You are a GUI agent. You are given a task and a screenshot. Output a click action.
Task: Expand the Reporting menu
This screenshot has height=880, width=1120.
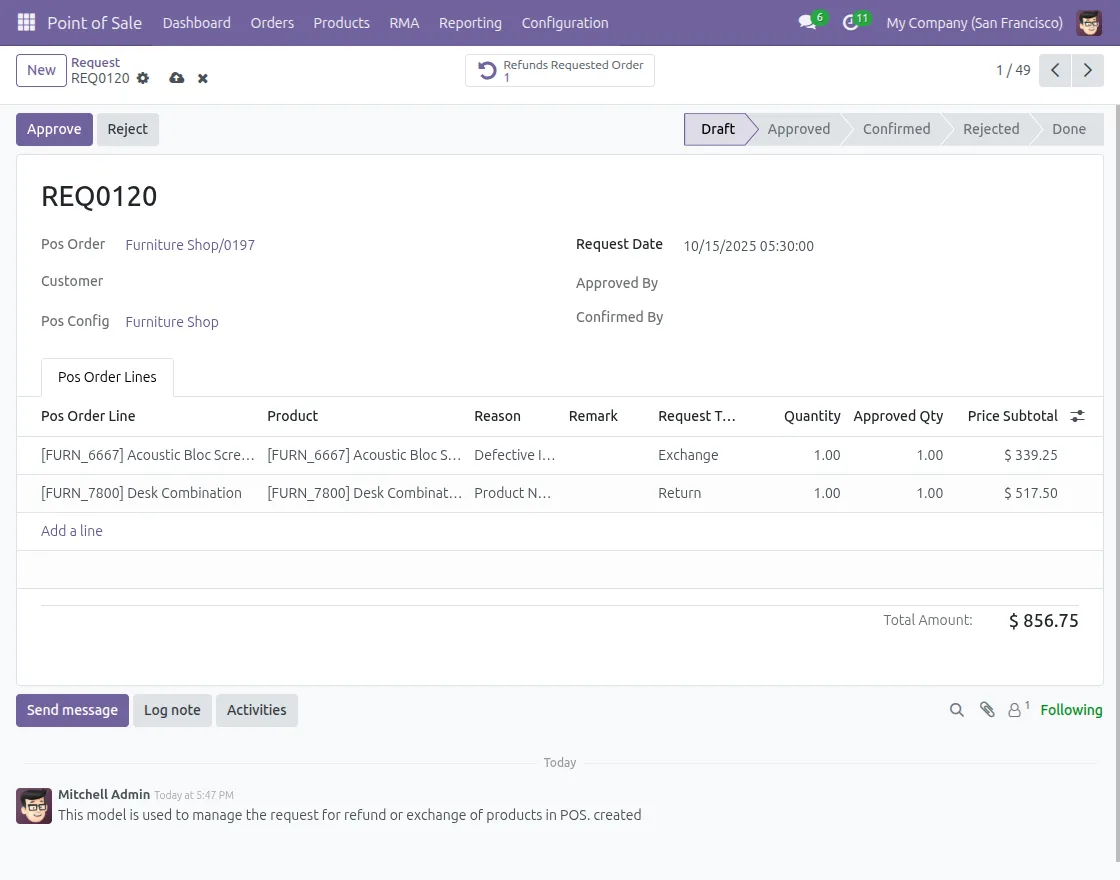pyautogui.click(x=470, y=22)
